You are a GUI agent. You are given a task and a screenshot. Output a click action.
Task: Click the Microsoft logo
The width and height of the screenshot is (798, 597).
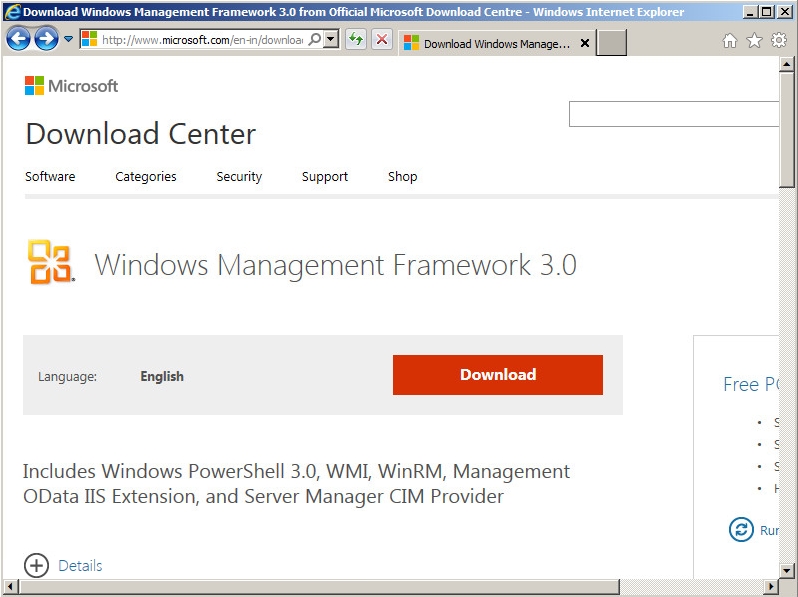(71, 86)
